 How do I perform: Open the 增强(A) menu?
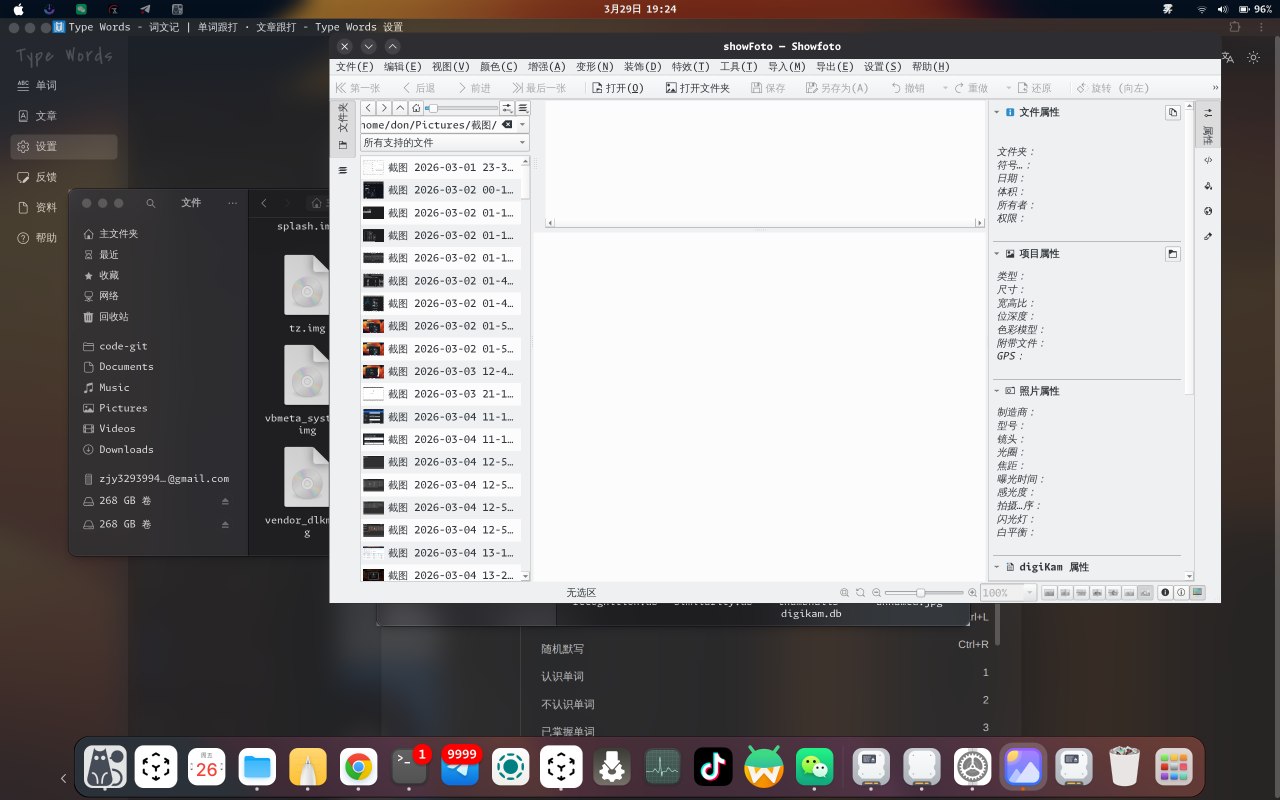click(x=546, y=67)
